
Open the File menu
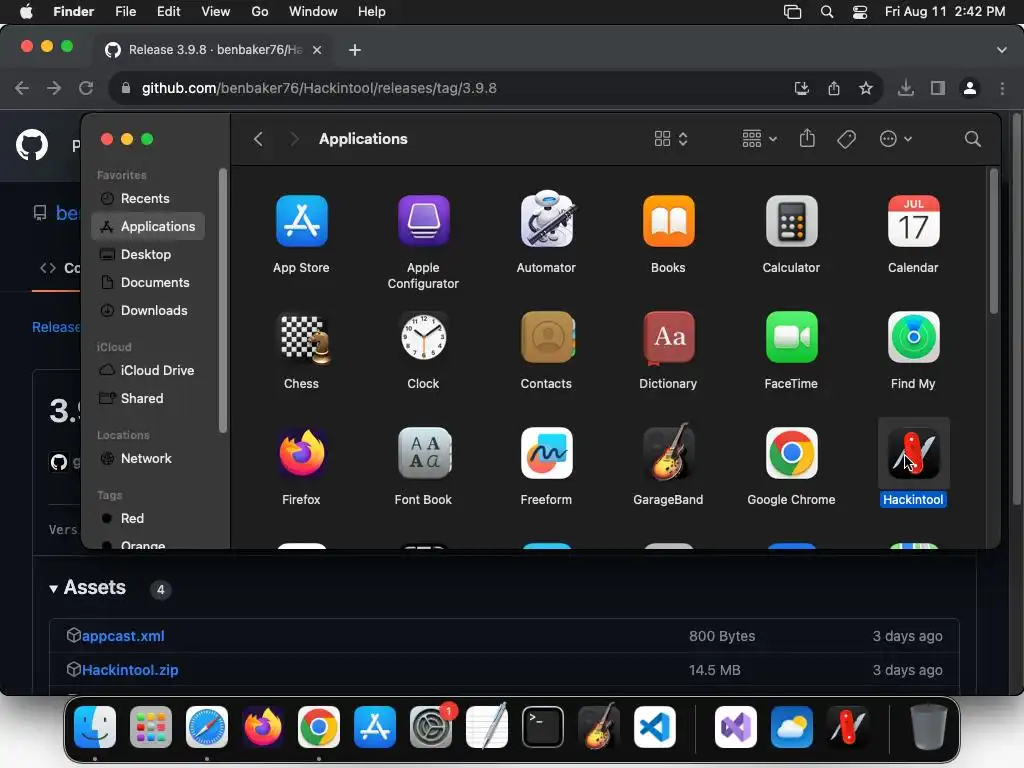(x=125, y=12)
